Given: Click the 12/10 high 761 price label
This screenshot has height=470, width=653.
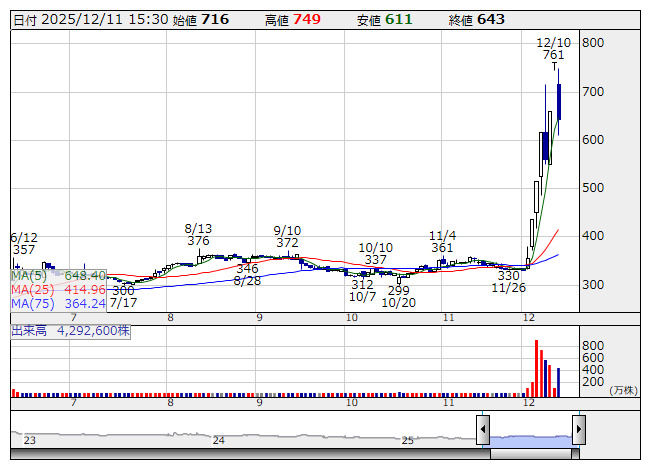Looking at the screenshot, I should pos(553,49).
